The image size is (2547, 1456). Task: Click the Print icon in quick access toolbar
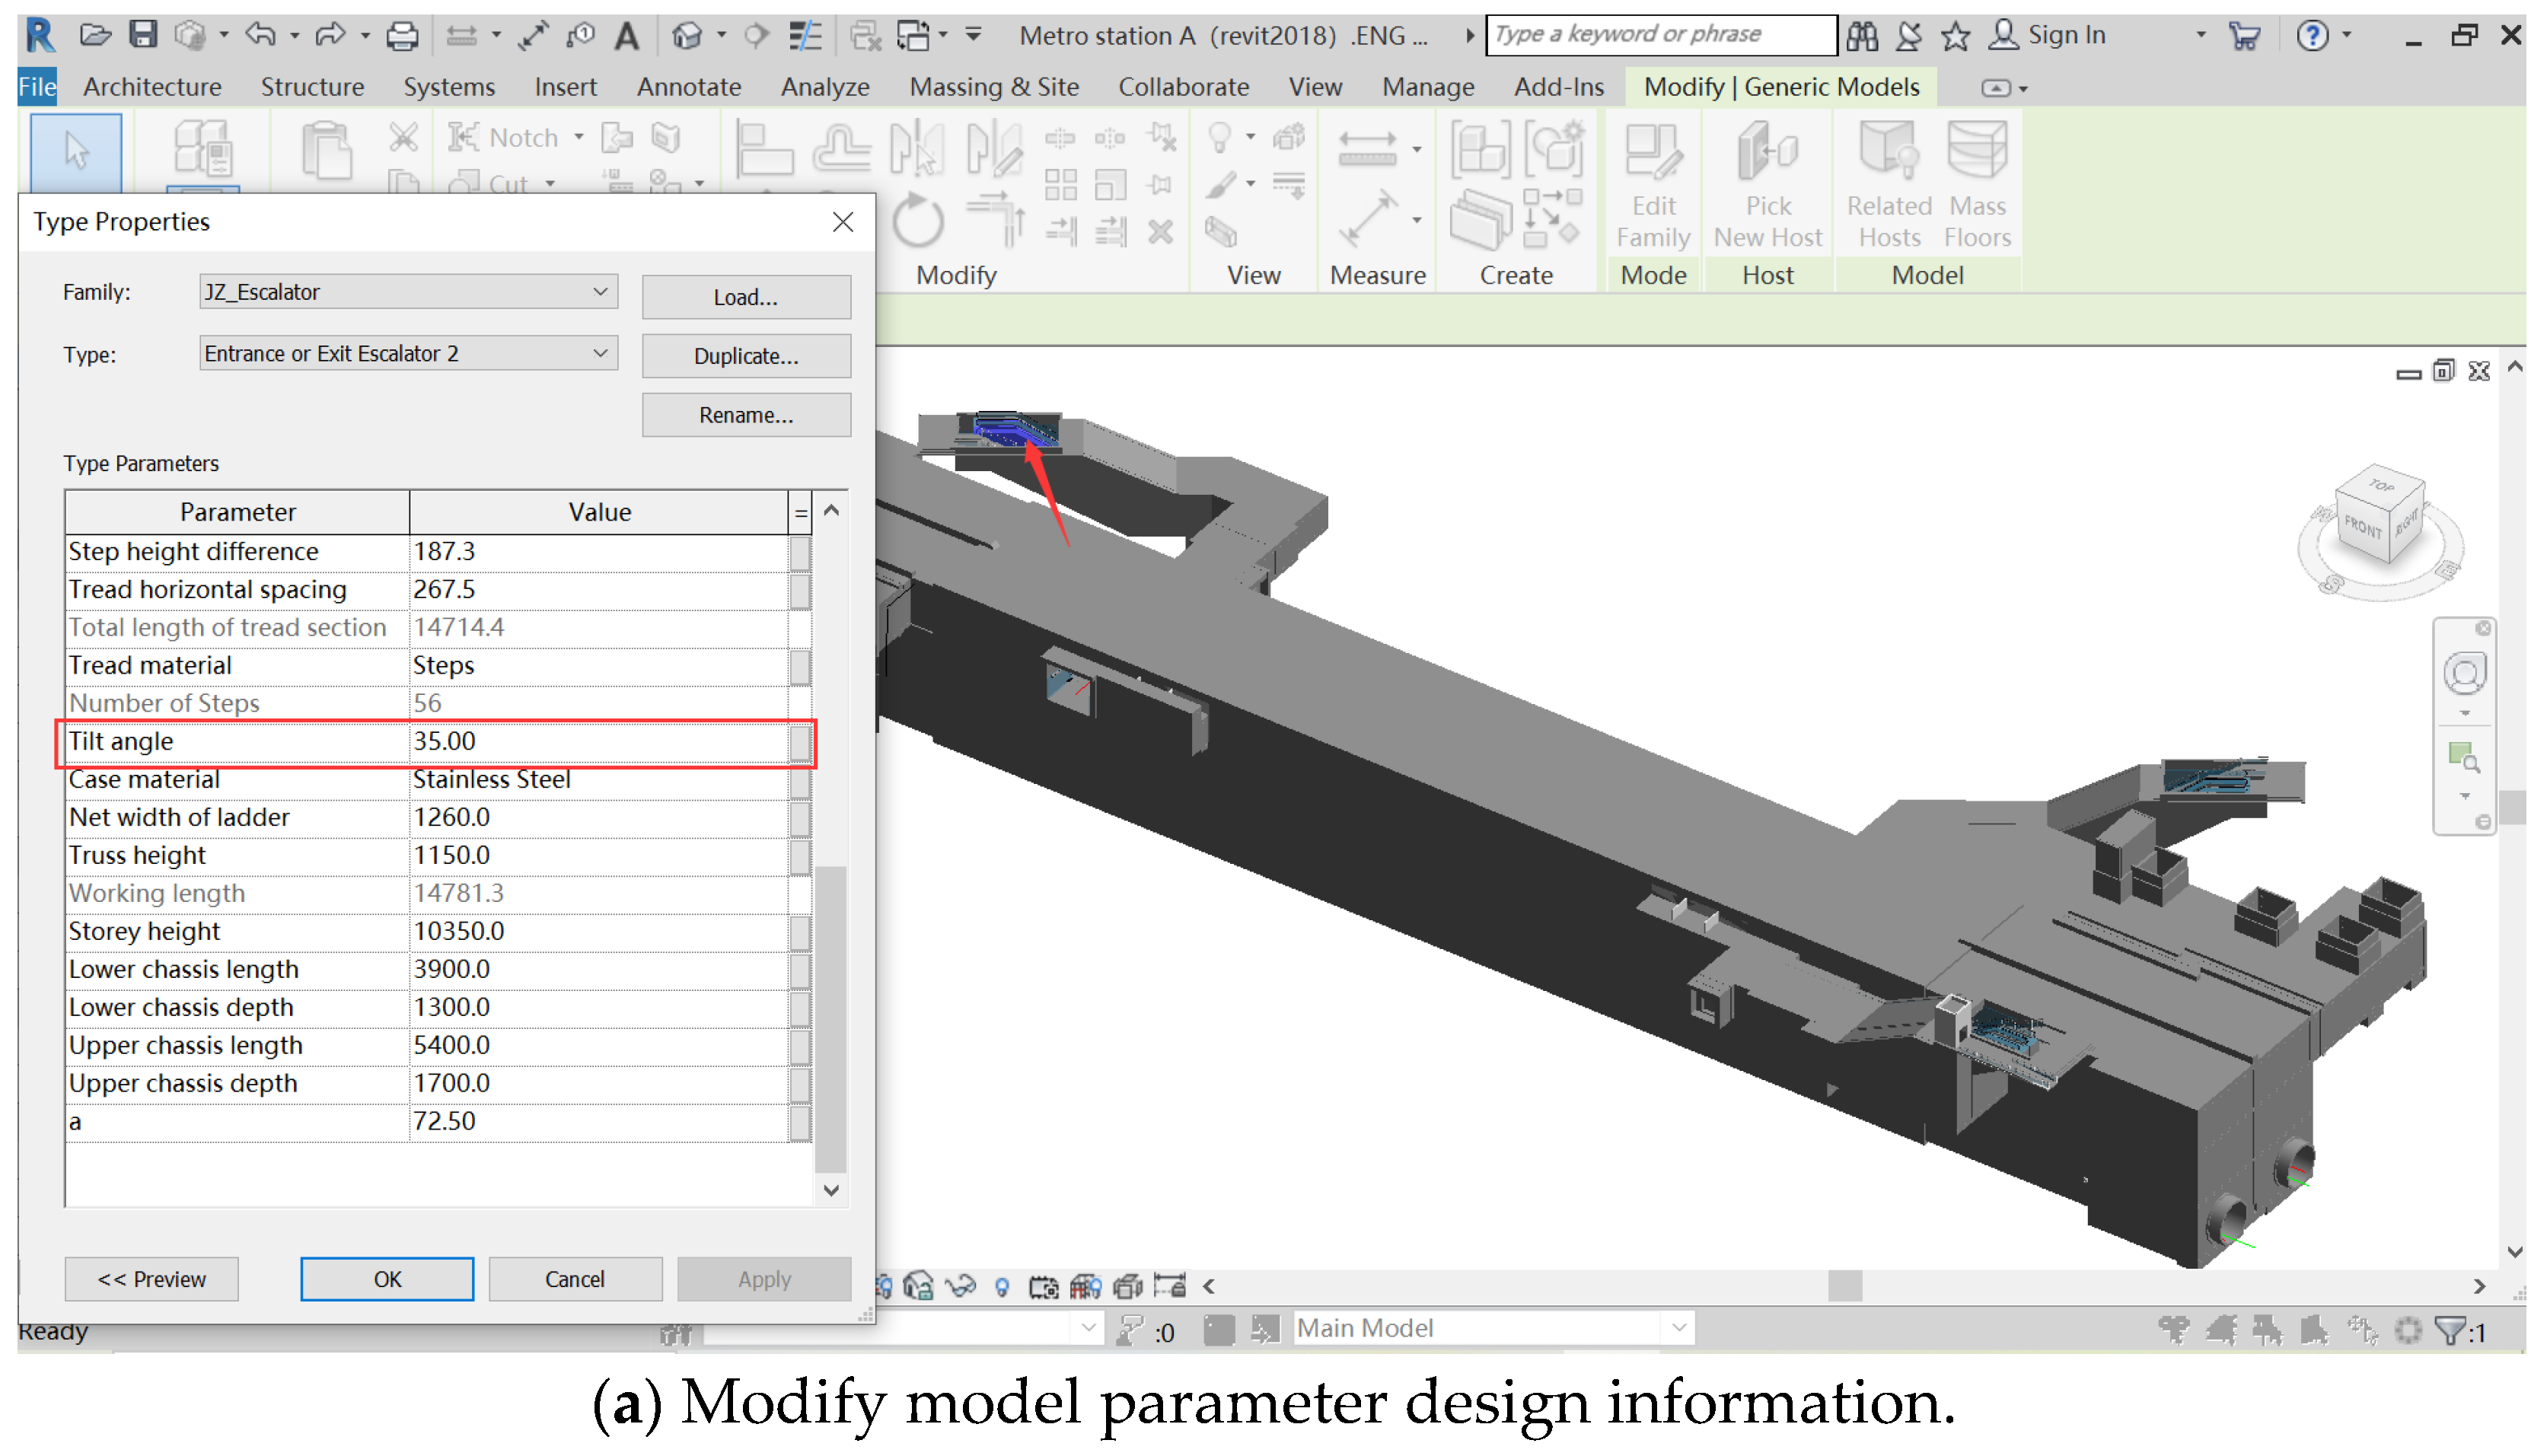point(402,36)
